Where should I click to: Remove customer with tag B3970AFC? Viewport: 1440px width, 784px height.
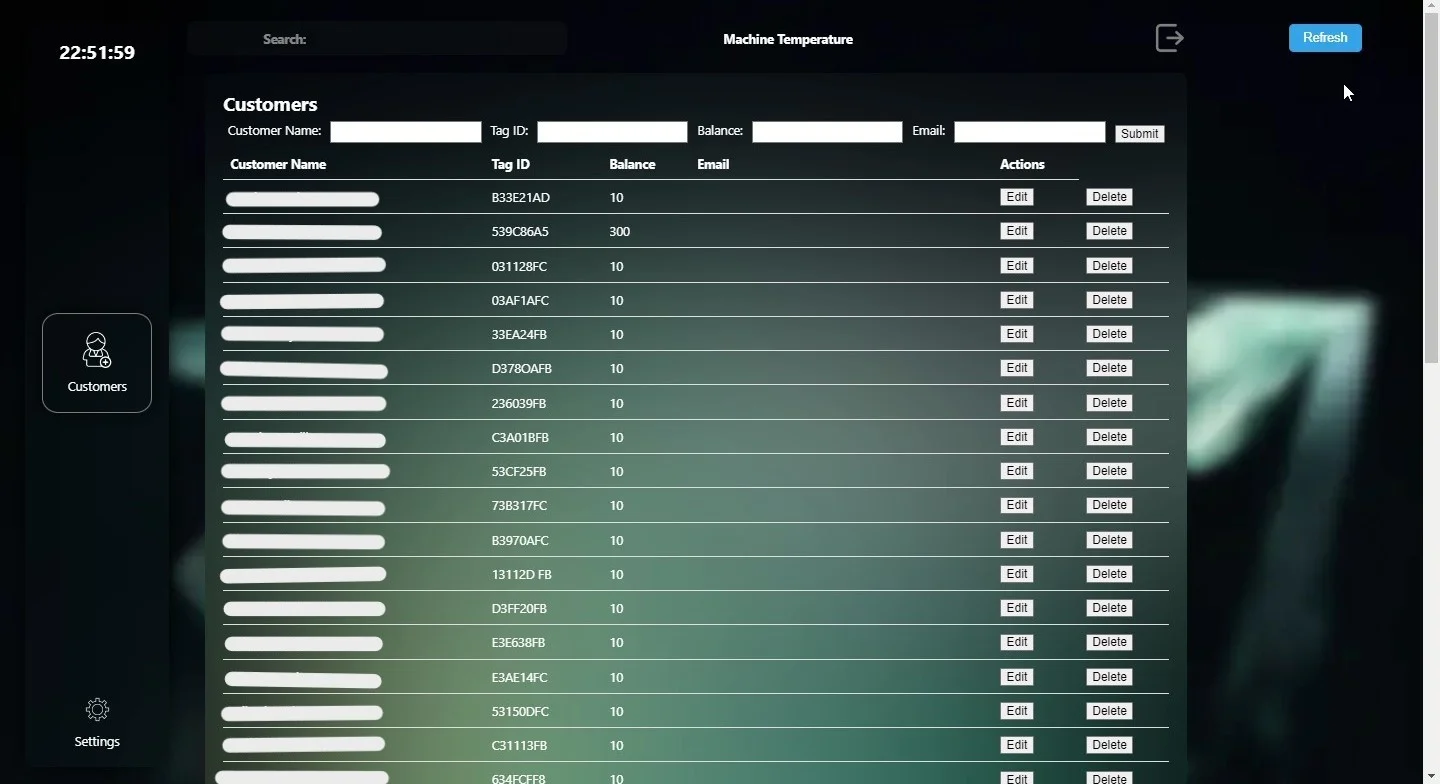pyautogui.click(x=1109, y=540)
